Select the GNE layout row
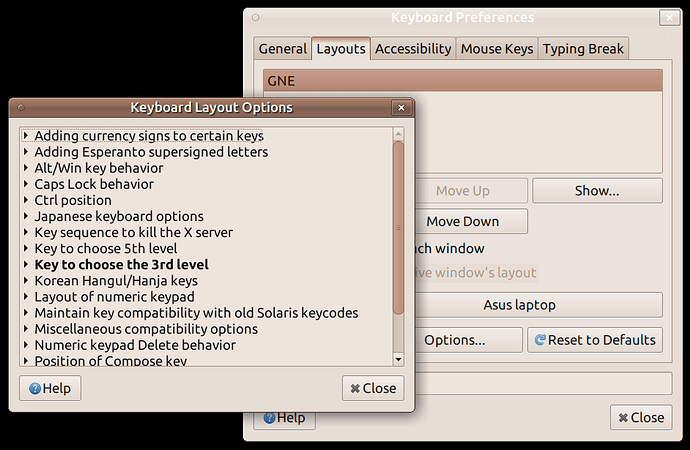Image resolution: width=690 pixels, height=450 pixels. [x=463, y=81]
